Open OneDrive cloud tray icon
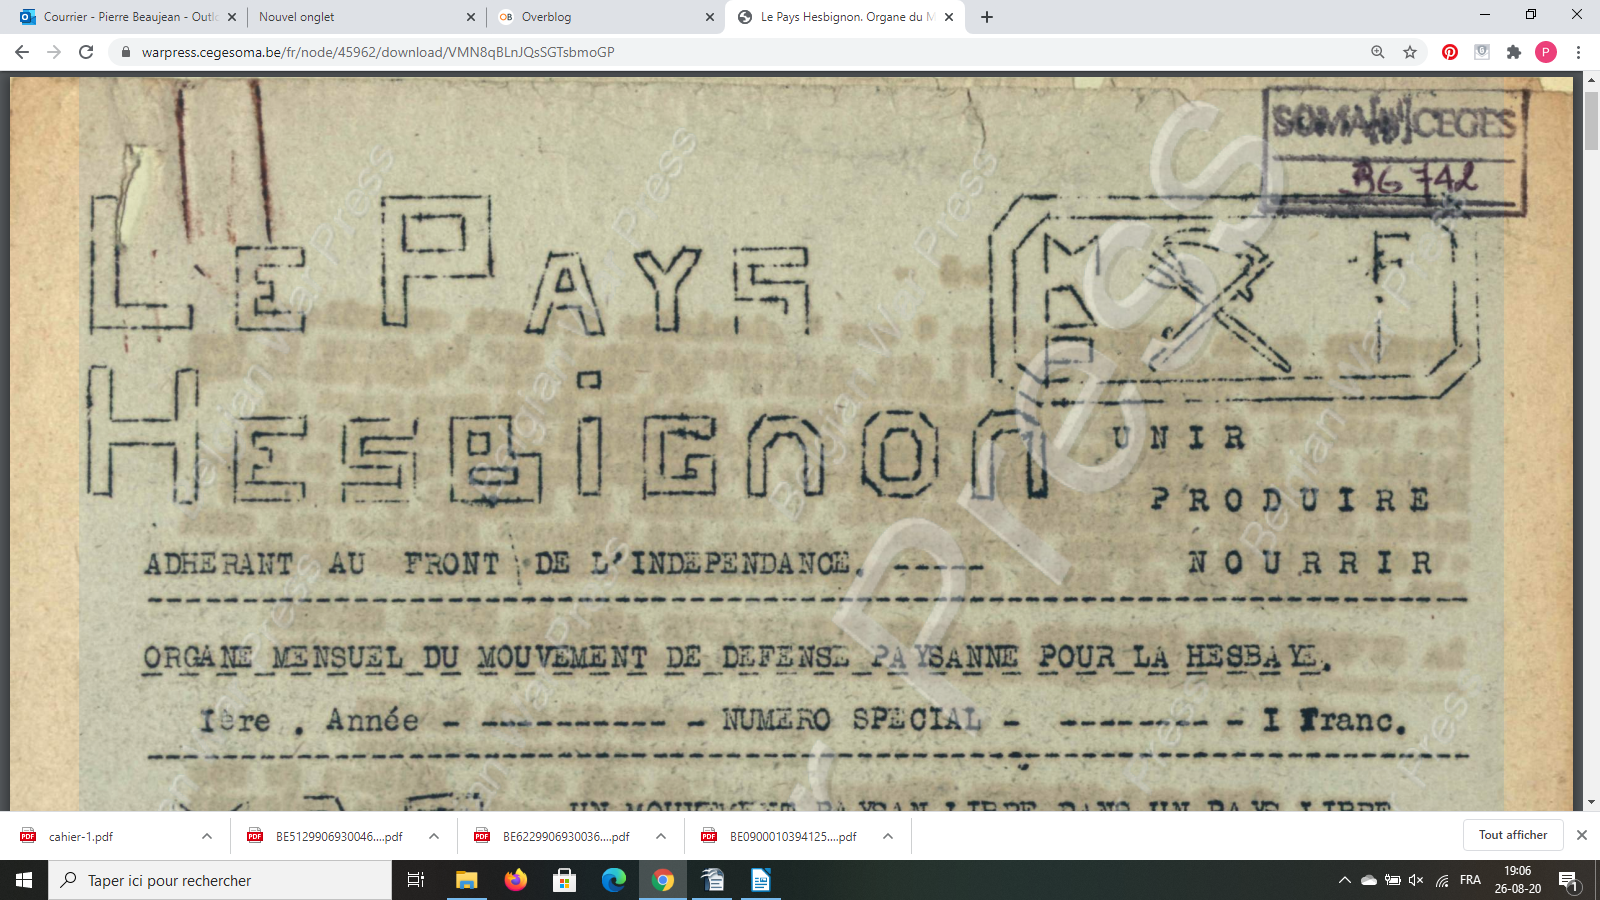Screen dimensions: 1600x900 pos(1368,880)
